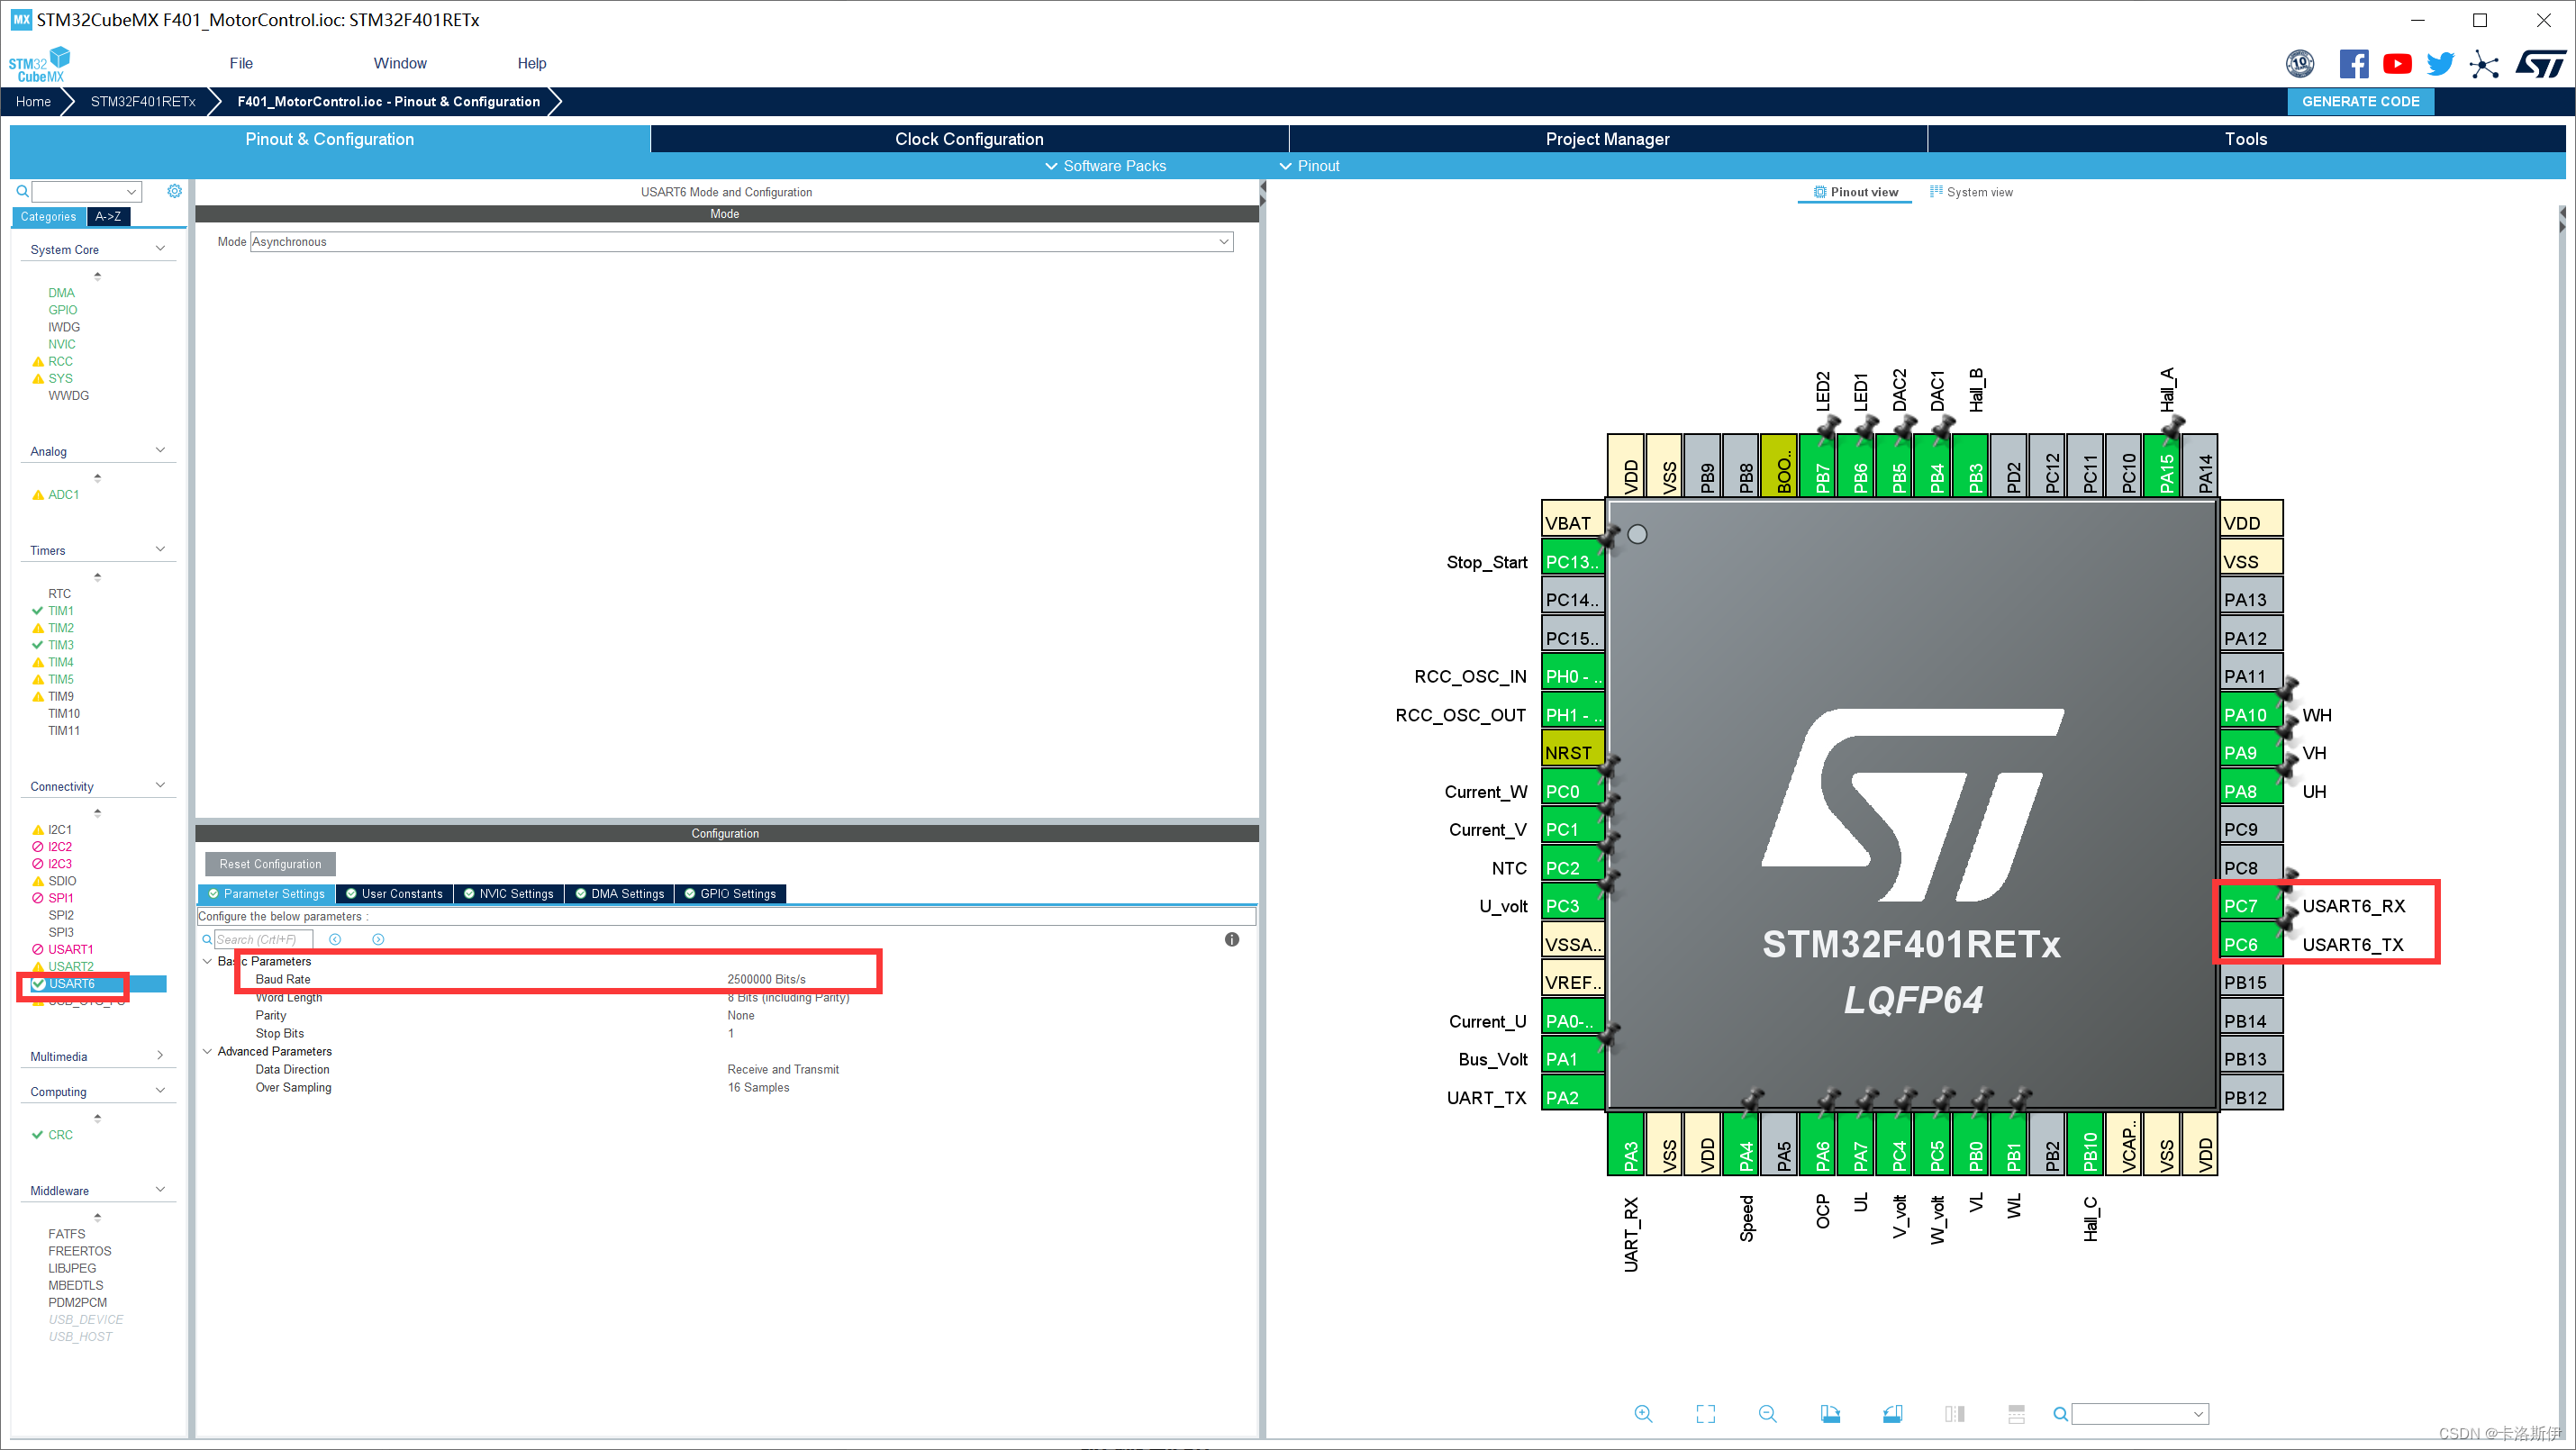Image resolution: width=2576 pixels, height=1450 pixels.
Task: Open ST YouTube channel icon
Action: [2396, 64]
